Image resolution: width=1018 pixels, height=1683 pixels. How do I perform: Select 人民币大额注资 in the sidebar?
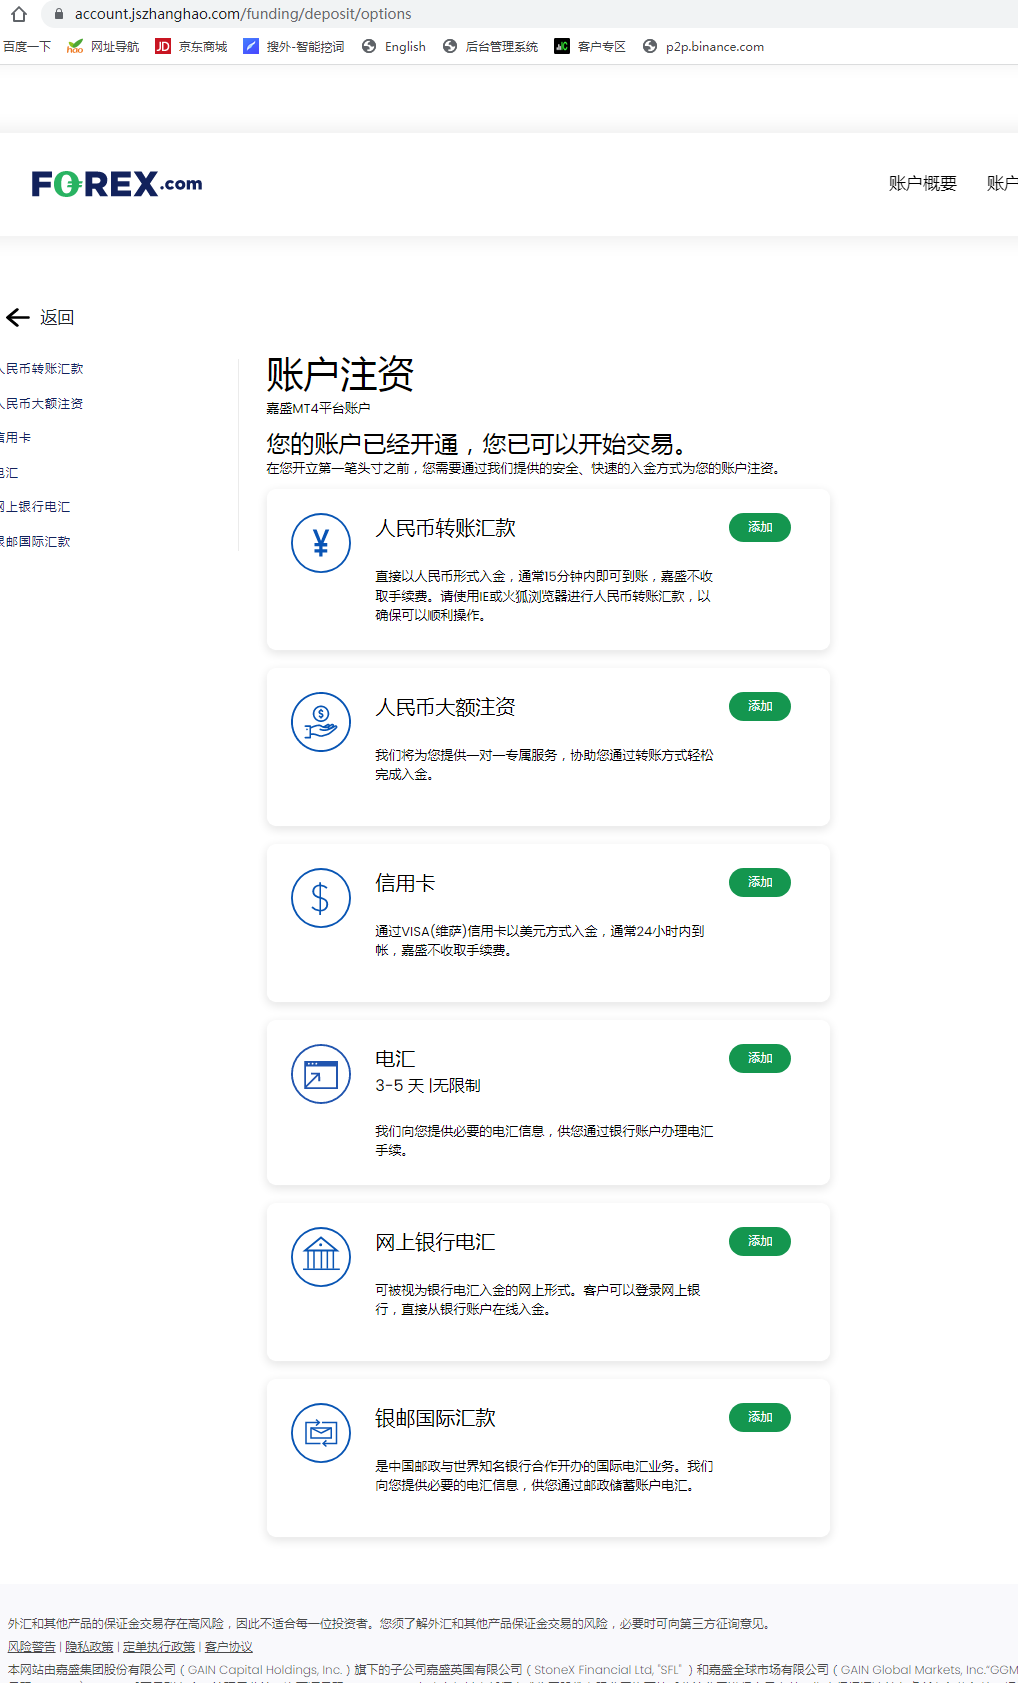click(x=41, y=404)
